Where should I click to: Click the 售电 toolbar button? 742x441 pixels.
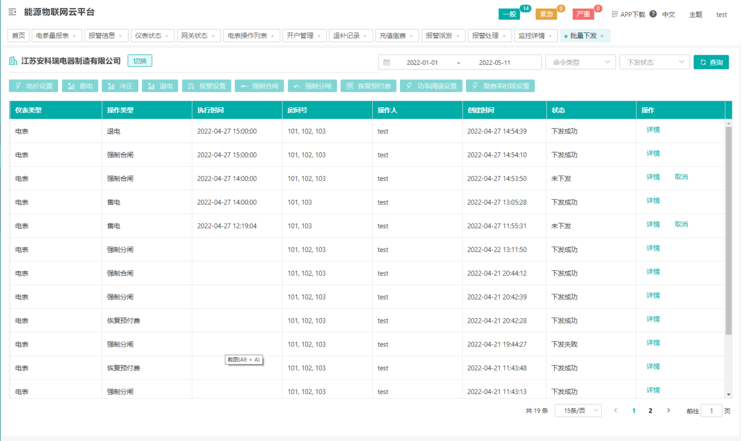click(80, 86)
